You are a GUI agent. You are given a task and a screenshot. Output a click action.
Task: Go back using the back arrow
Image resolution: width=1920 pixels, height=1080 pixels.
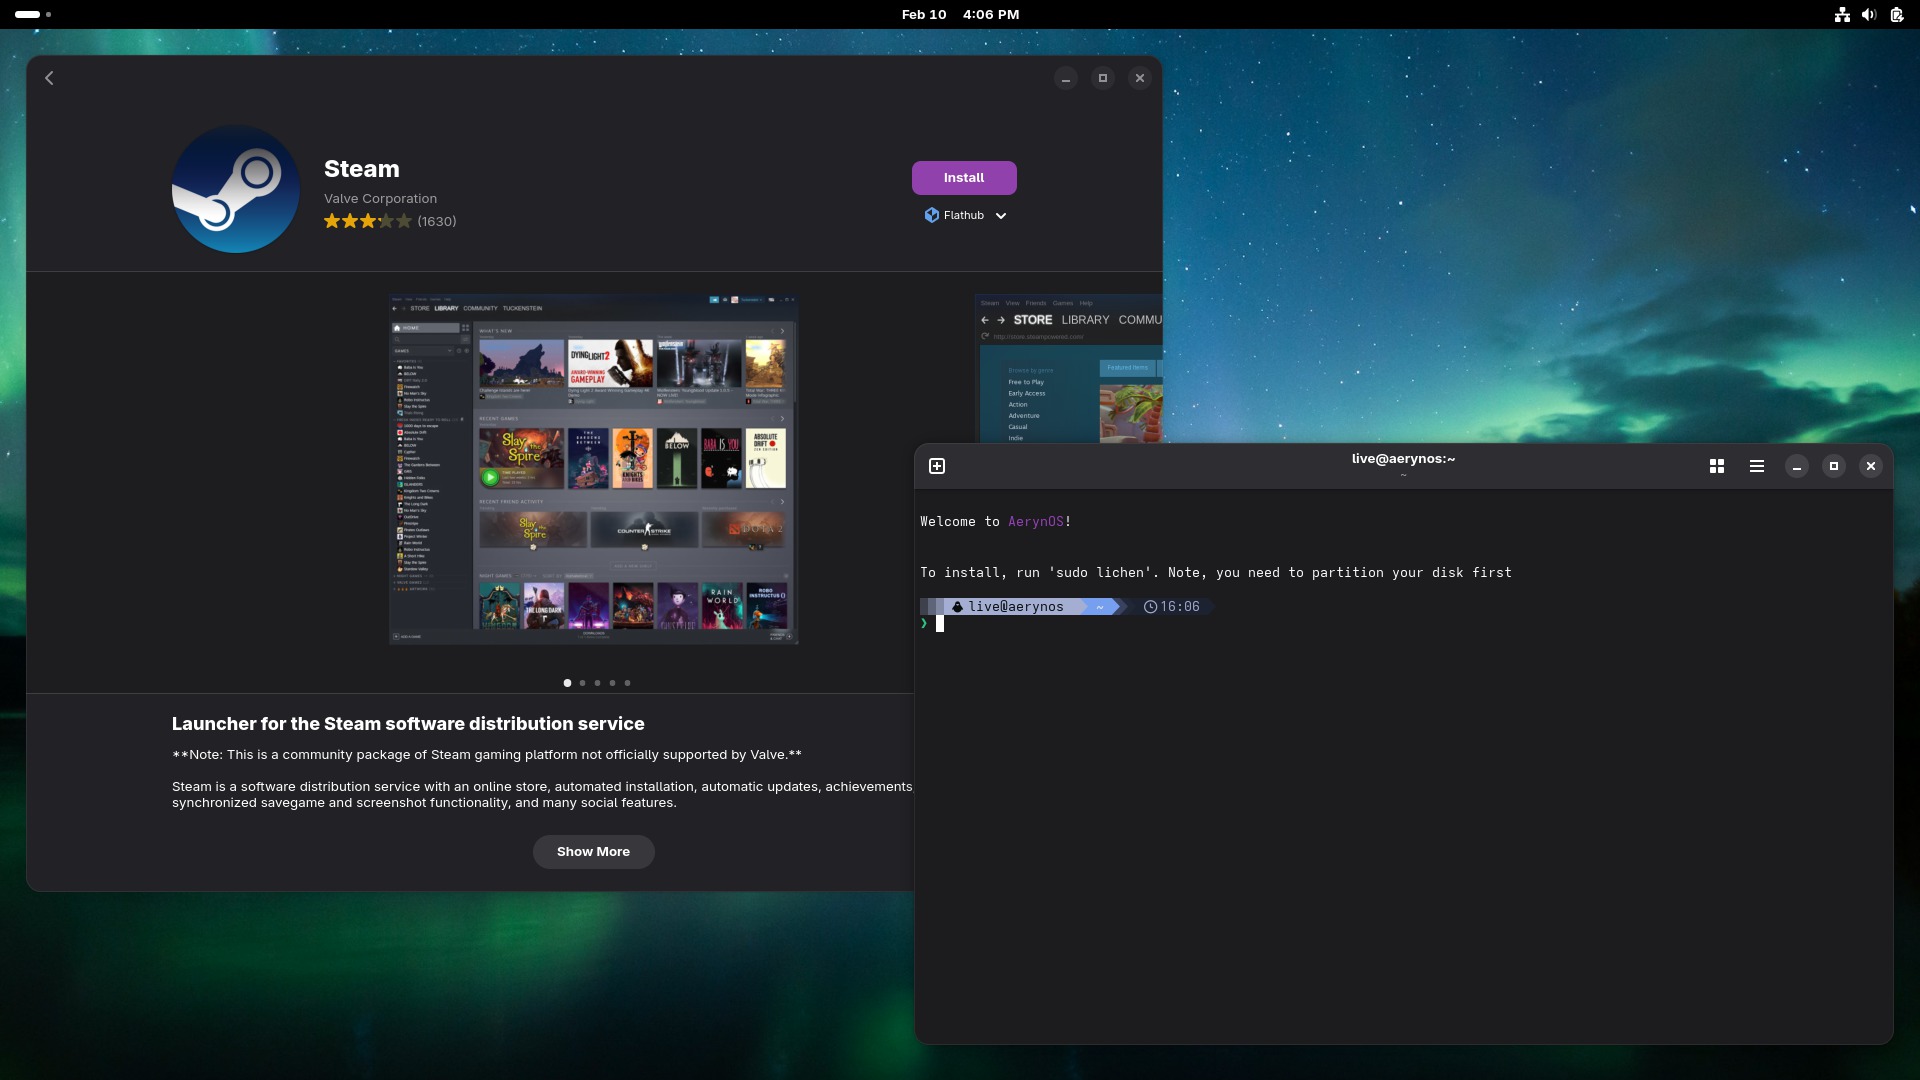tap(49, 78)
